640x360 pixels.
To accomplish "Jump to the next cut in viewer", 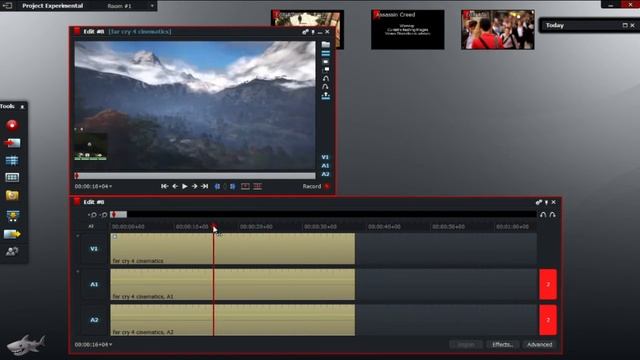I will pyautogui.click(x=204, y=186).
